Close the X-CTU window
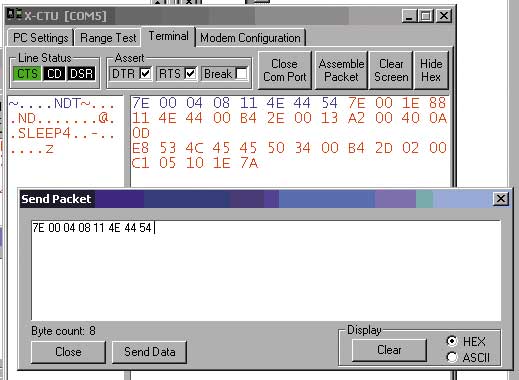The image size is (519, 380). pos(444,16)
